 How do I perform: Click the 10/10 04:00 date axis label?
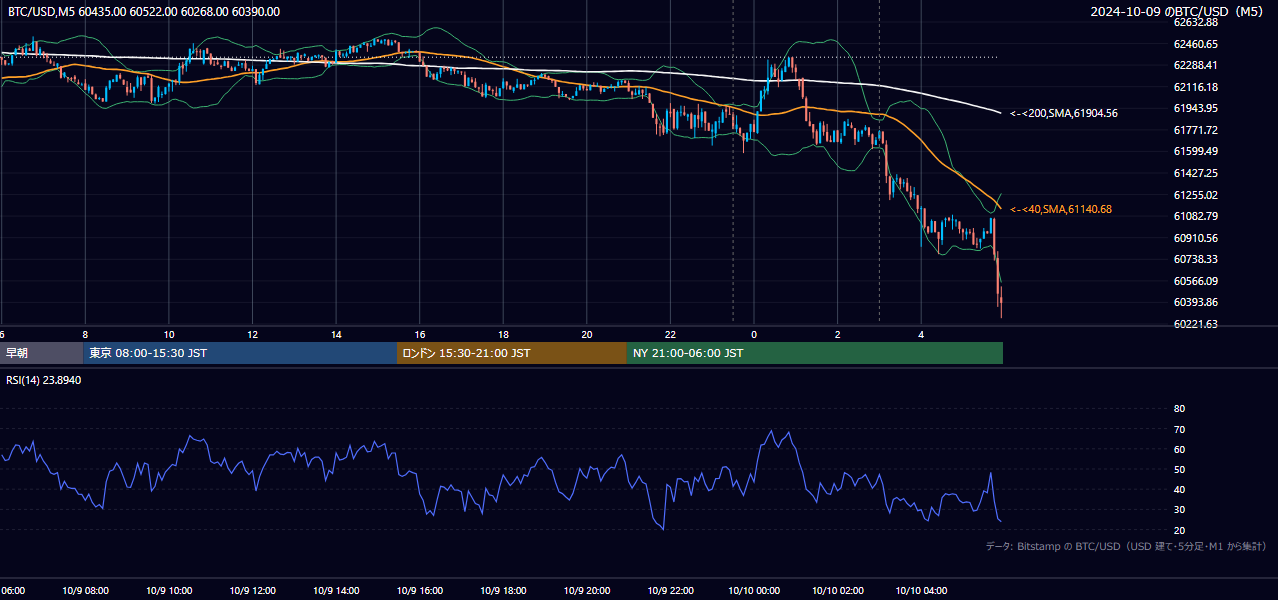[921, 591]
